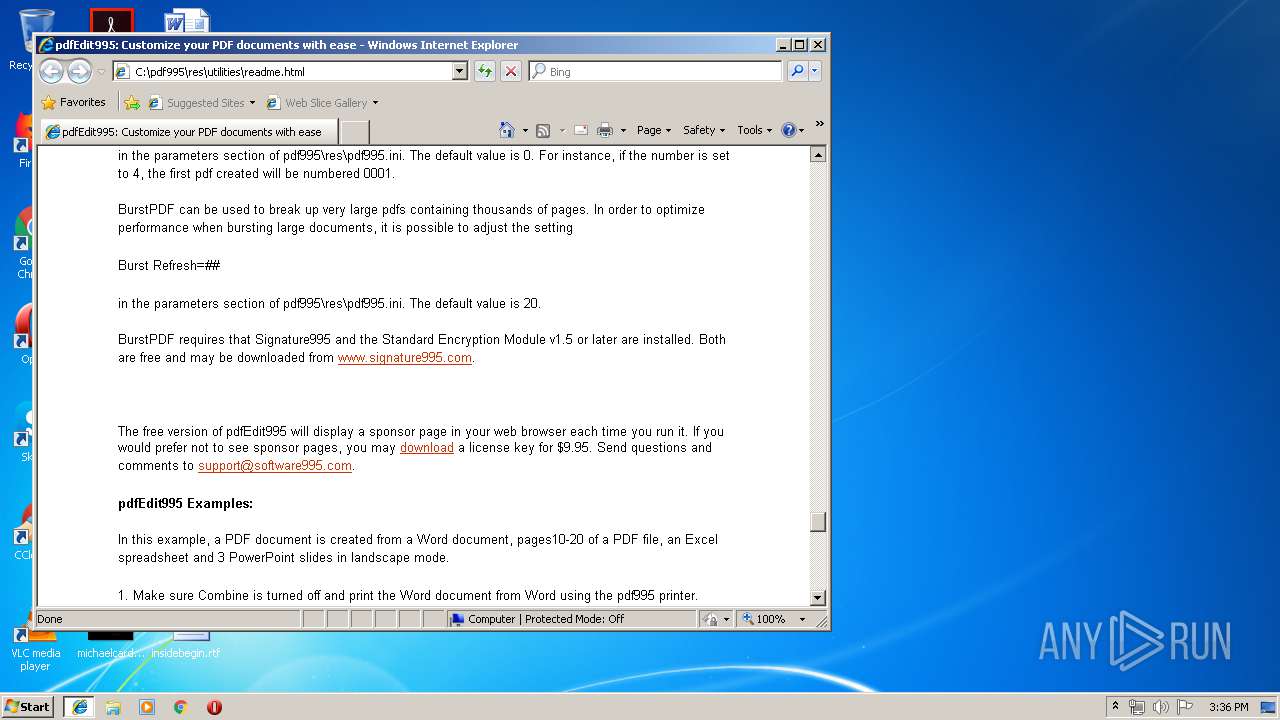Go forward with the Forward arrow button
The width and height of the screenshot is (1280, 720).
point(79,71)
